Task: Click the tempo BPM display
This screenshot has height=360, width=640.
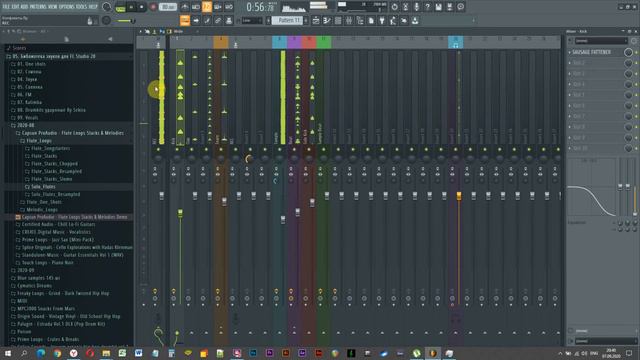Action: pyautogui.click(x=168, y=7)
